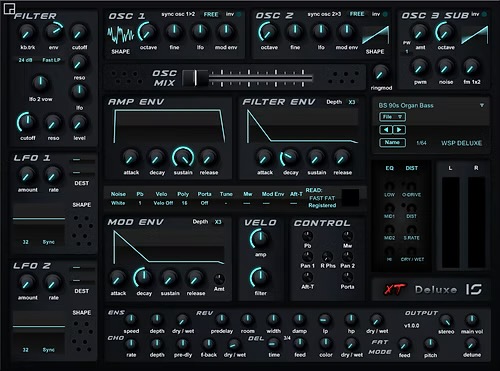This screenshot has width=500, height=371.
Task: Click the preset Name button
Action: (x=392, y=142)
